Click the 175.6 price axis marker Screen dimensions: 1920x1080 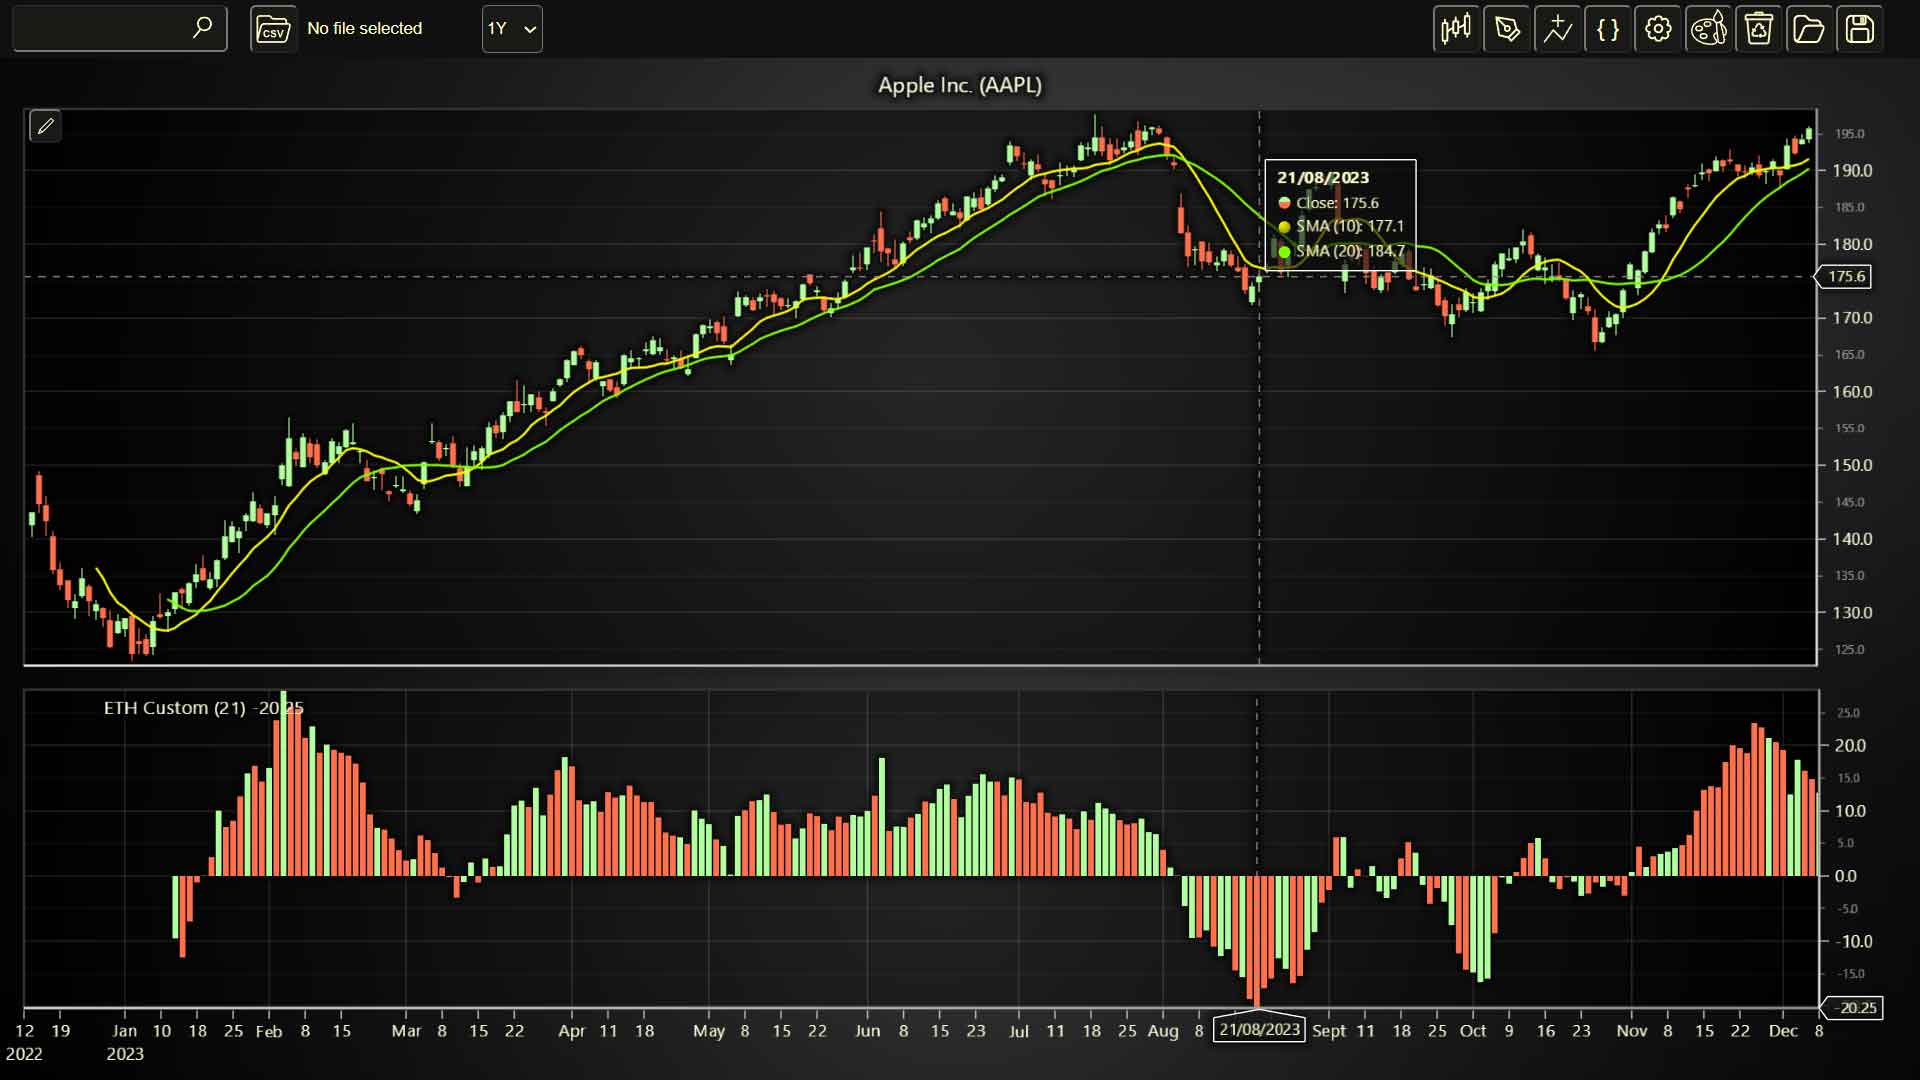click(x=1845, y=277)
